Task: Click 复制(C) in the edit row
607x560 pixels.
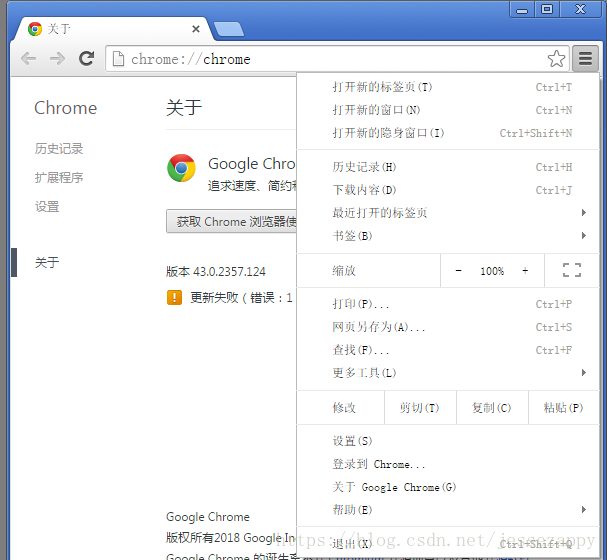Action: (492, 408)
